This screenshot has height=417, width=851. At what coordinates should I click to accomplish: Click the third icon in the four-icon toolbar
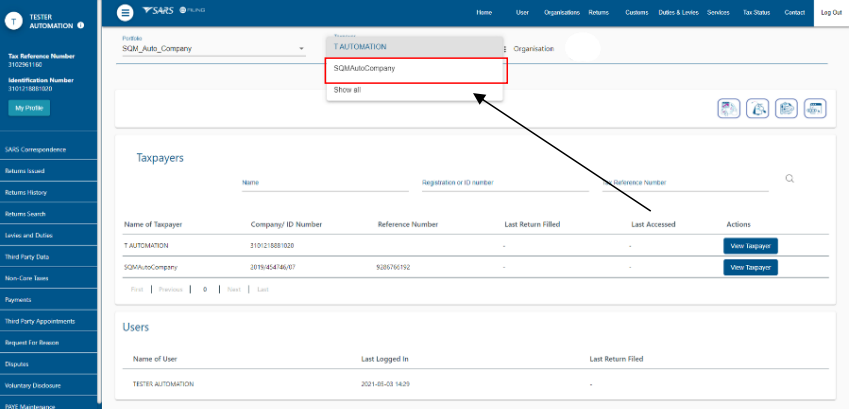(786, 109)
